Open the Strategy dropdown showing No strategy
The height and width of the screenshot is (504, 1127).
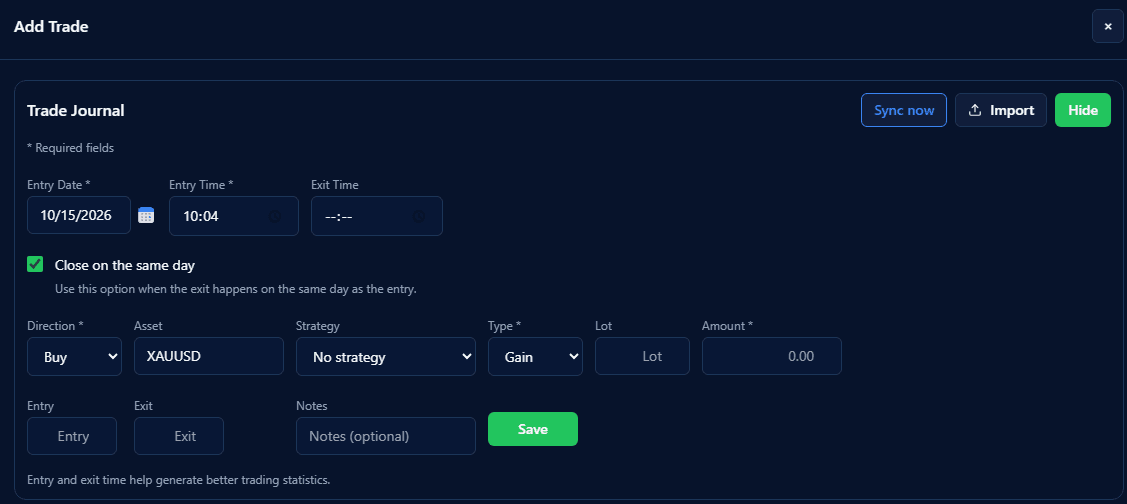(386, 356)
